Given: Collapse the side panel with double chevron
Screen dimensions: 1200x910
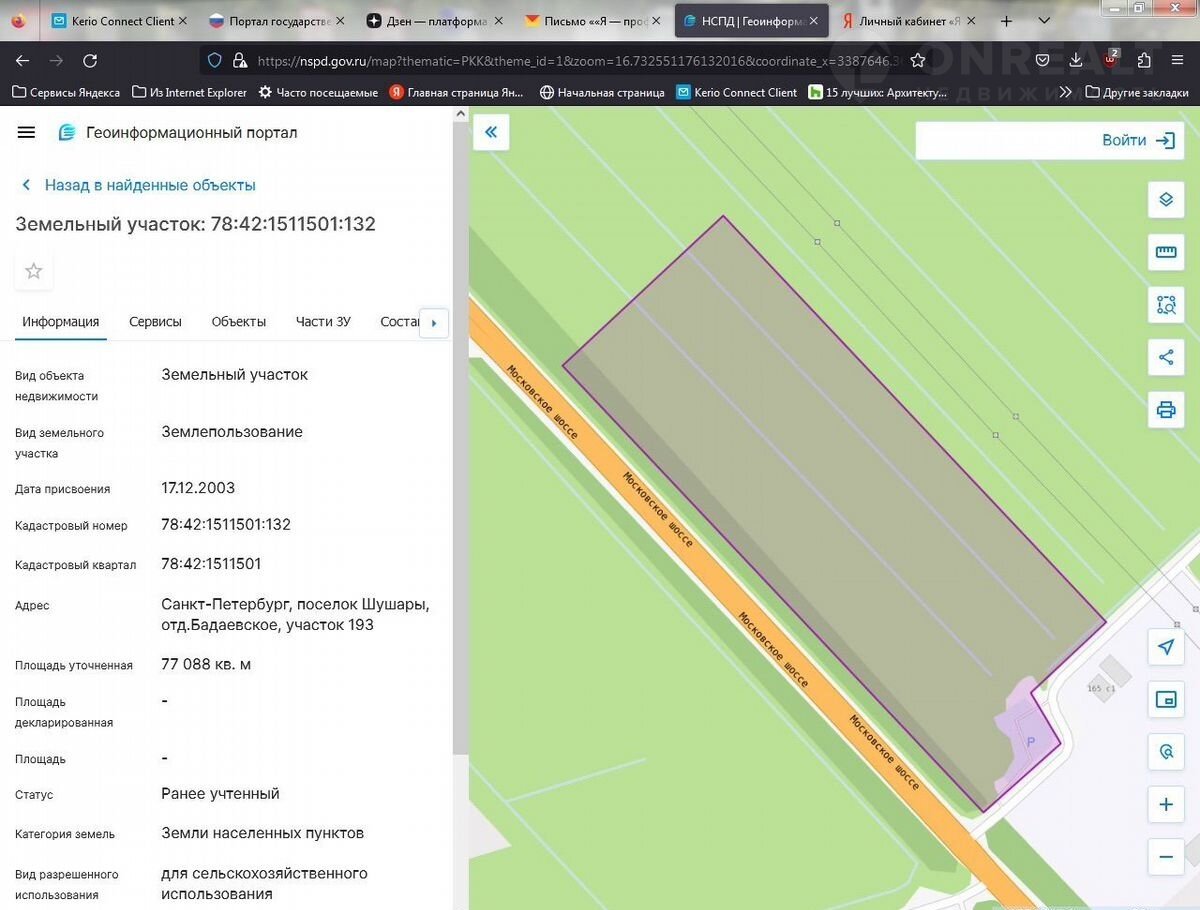Looking at the screenshot, I should pyautogui.click(x=491, y=132).
